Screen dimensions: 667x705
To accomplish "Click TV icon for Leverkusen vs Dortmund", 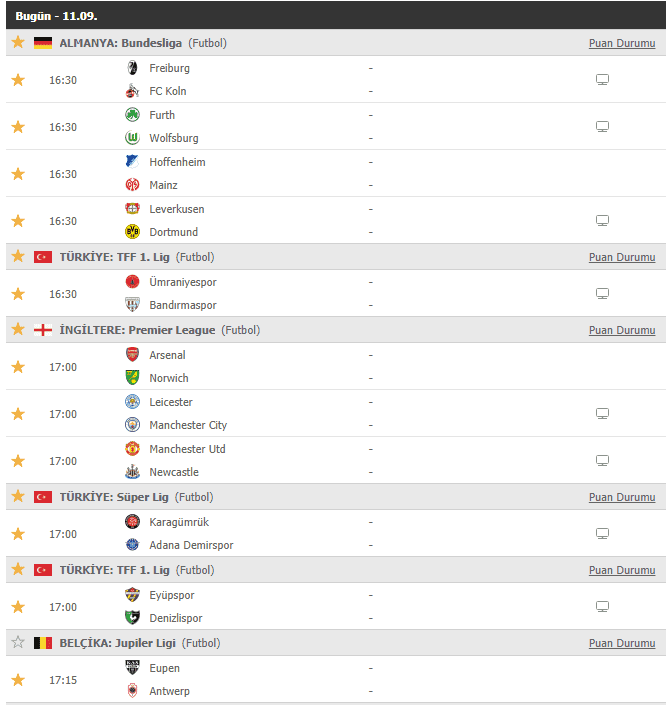I will coord(602,220).
